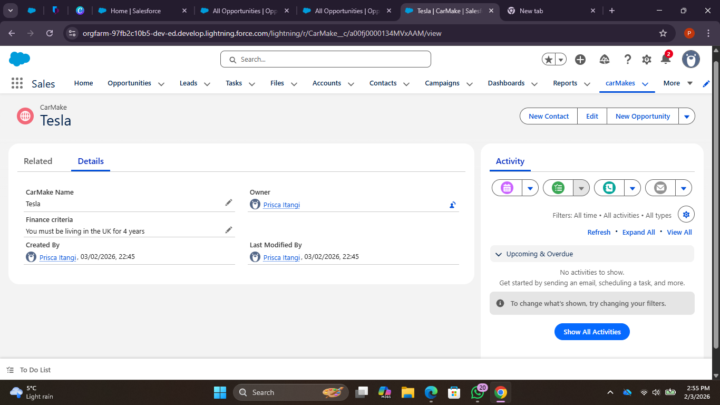This screenshot has height=405, width=720.
Task: Open Windows Start menu
Action: 220,392
